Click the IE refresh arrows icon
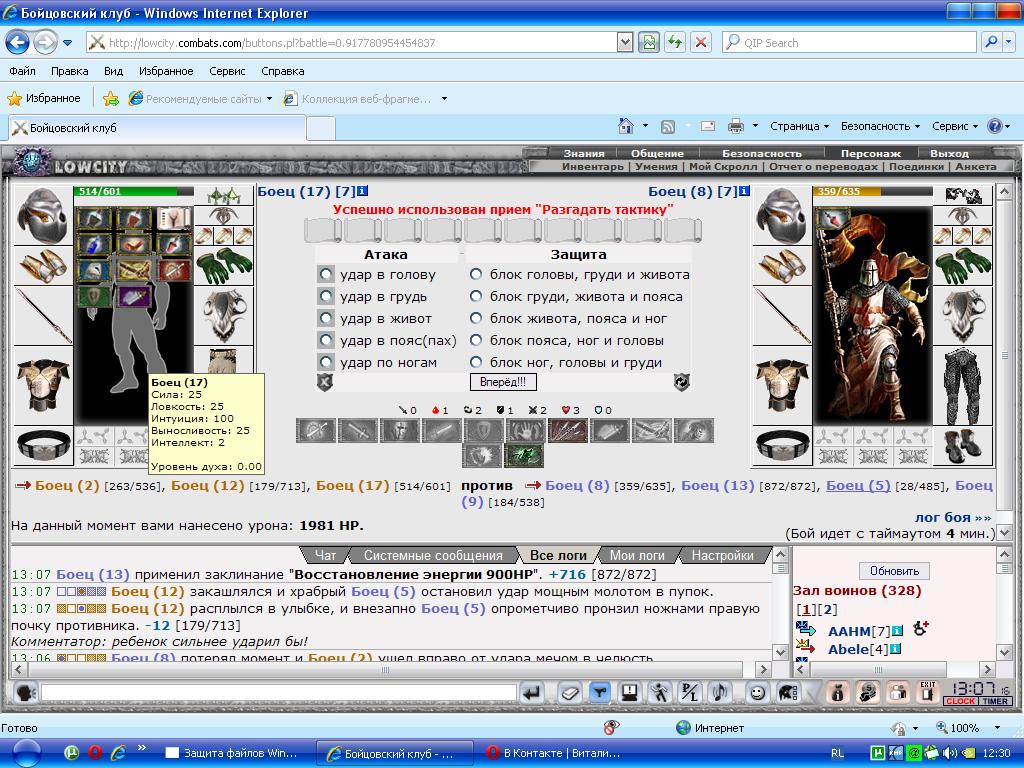Screen dimensions: 1024x768 coord(675,42)
